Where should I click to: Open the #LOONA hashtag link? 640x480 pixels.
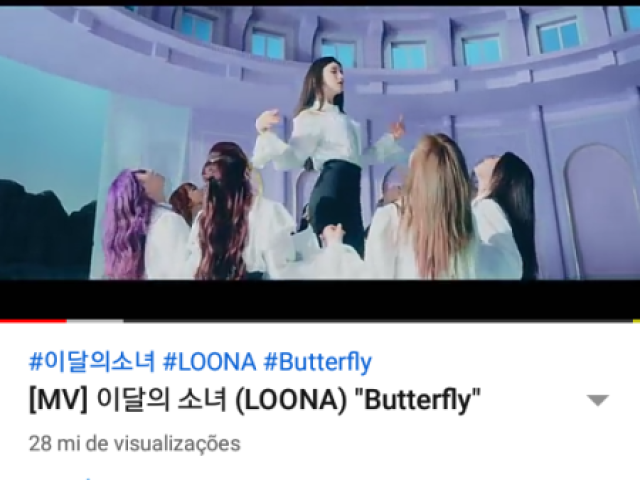point(209,361)
